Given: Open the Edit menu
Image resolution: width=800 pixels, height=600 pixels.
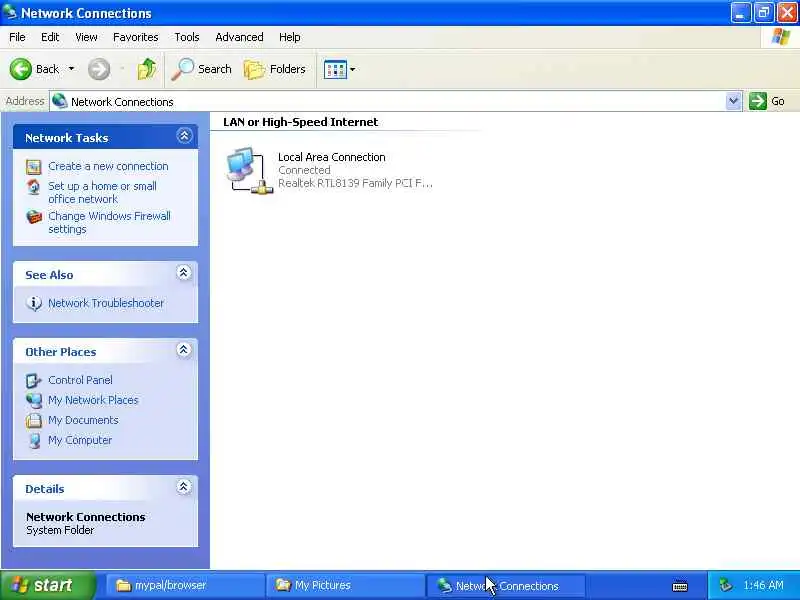Looking at the screenshot, I should coord(50,37).
